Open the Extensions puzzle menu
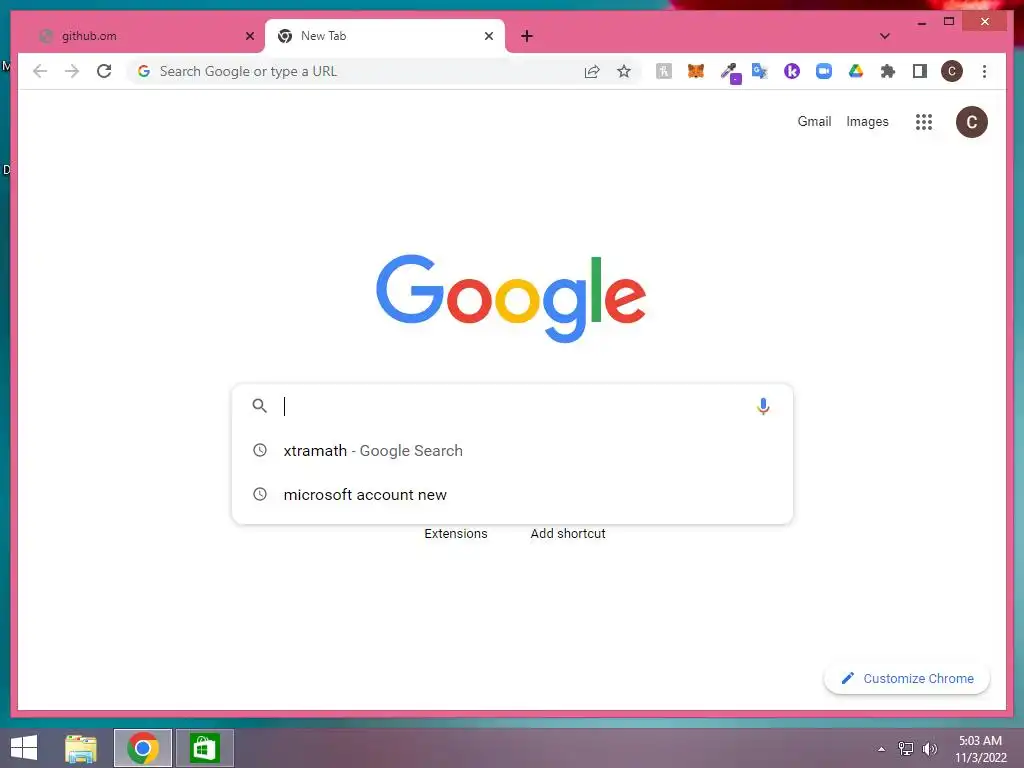Image resolution: width=1024 pixels, height=768 pixels. 888,71
